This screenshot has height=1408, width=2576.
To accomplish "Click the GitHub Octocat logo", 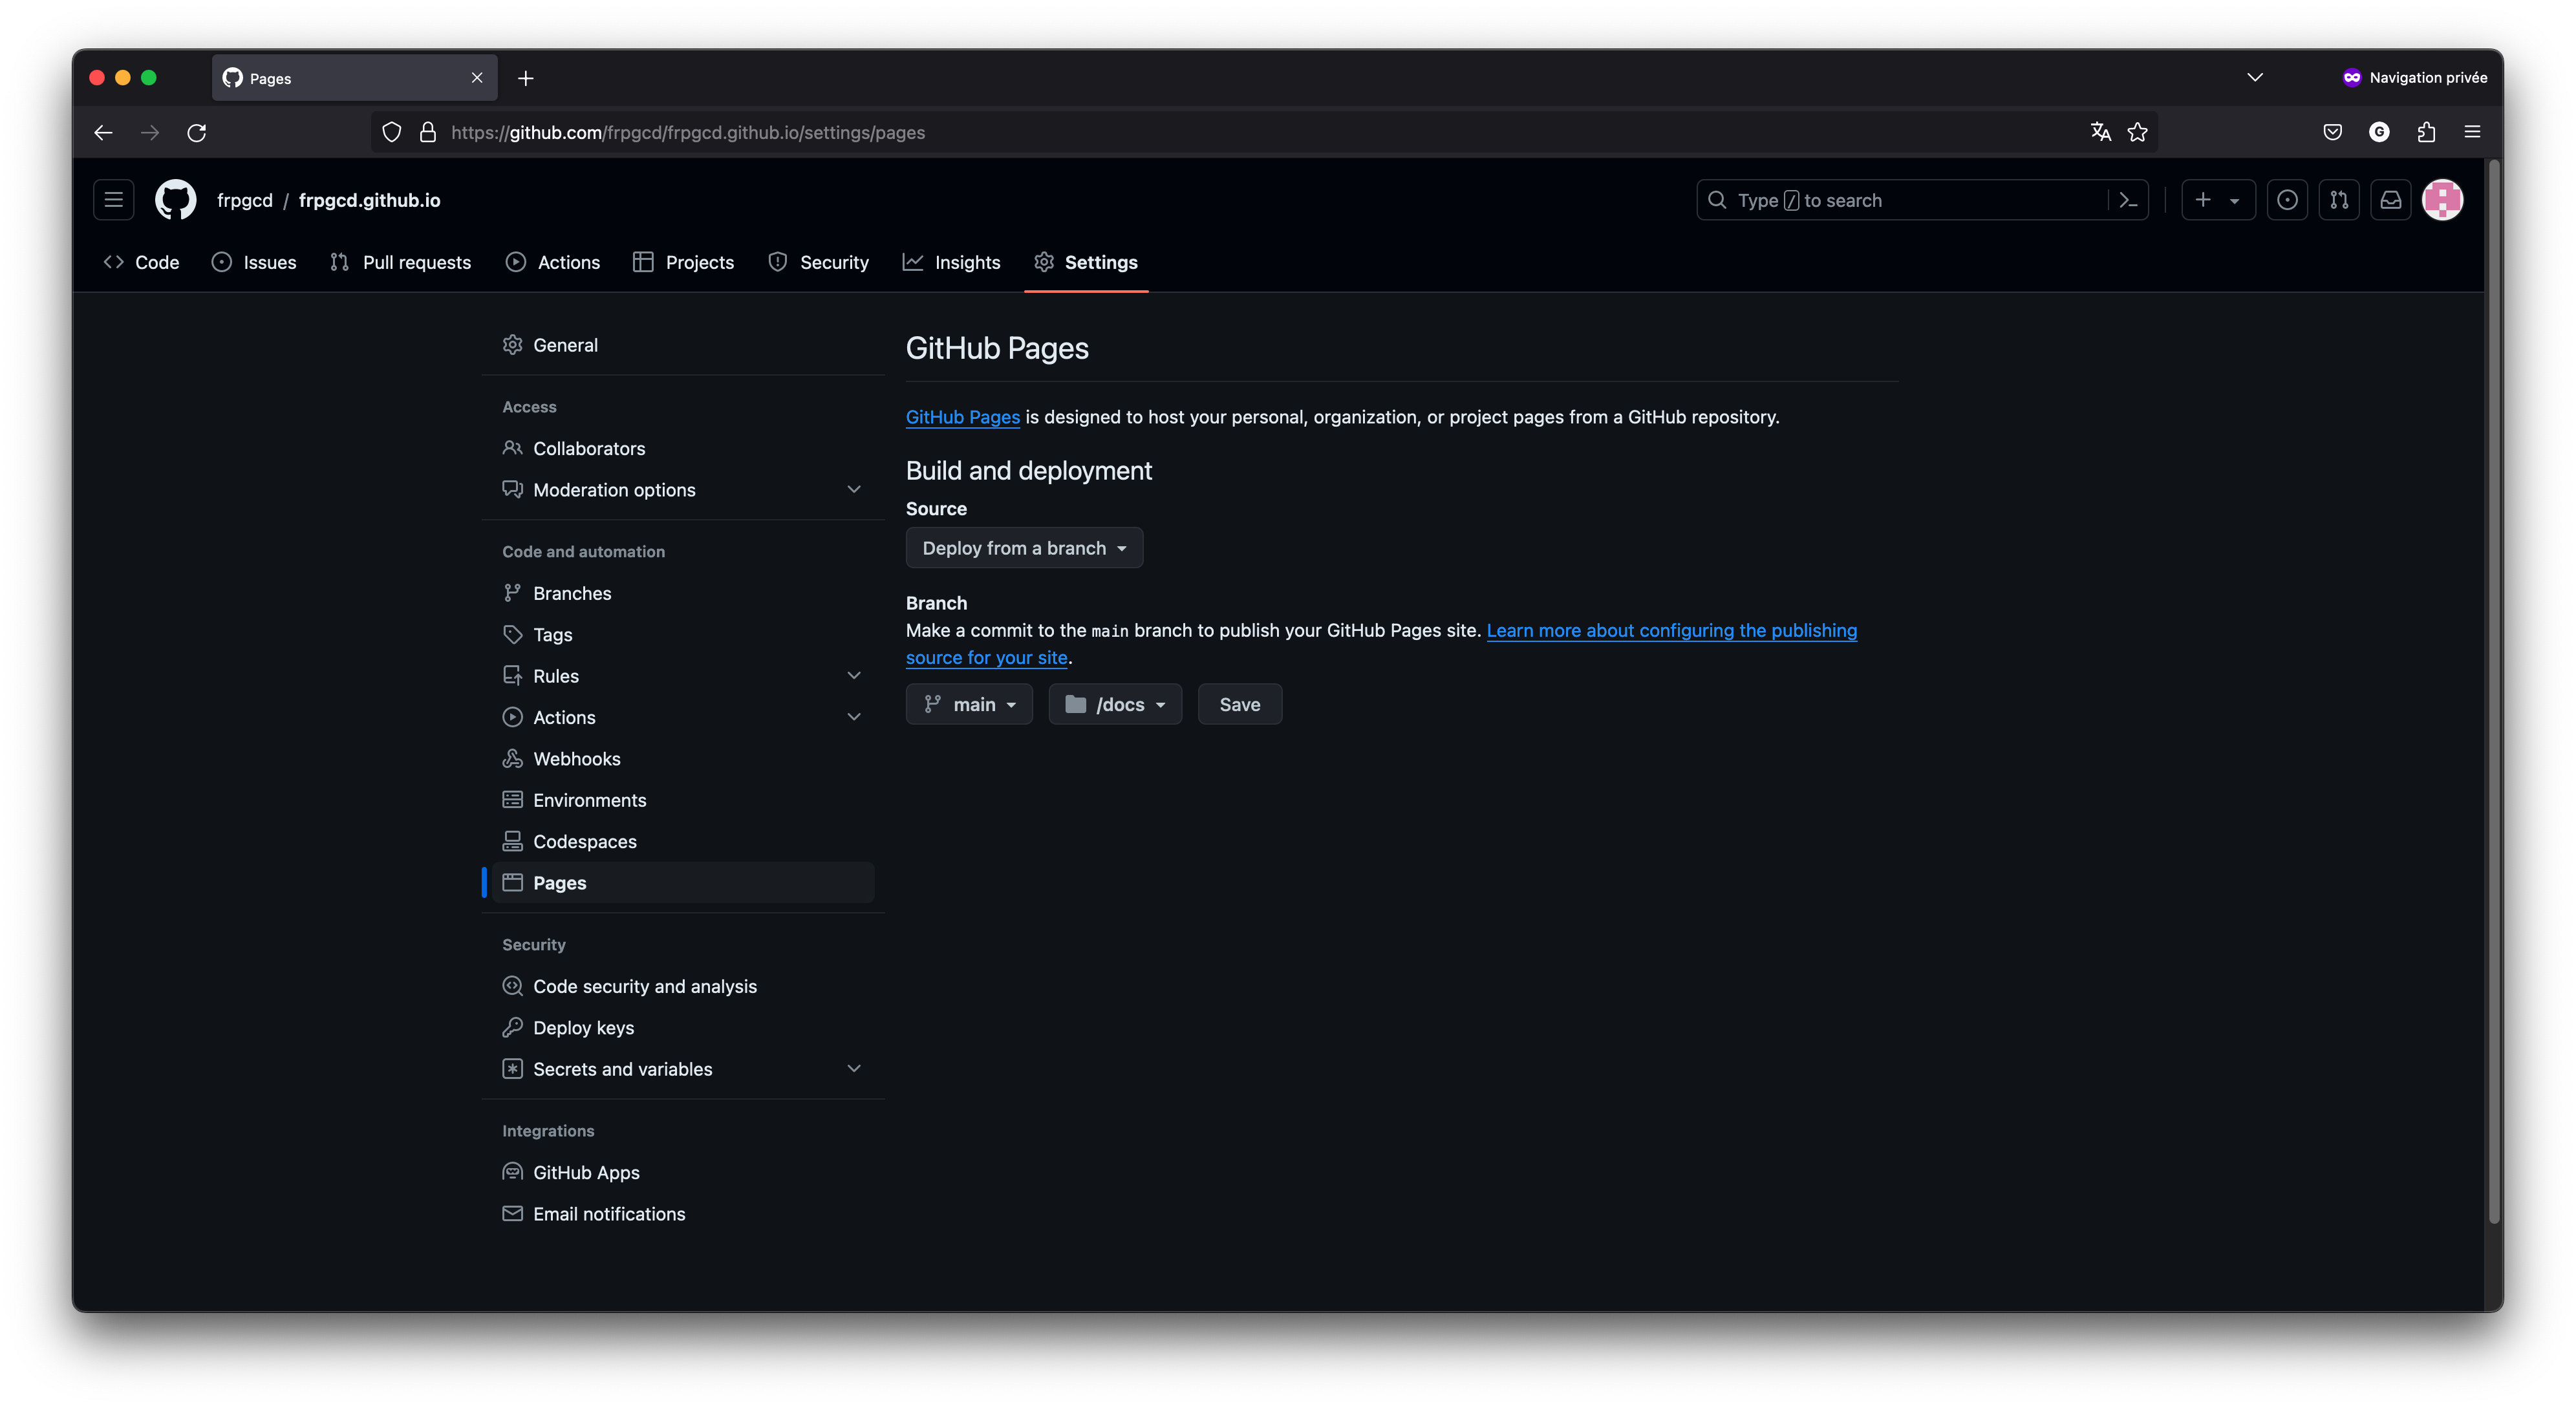I will pyautogui.click(x=175, y=200).
